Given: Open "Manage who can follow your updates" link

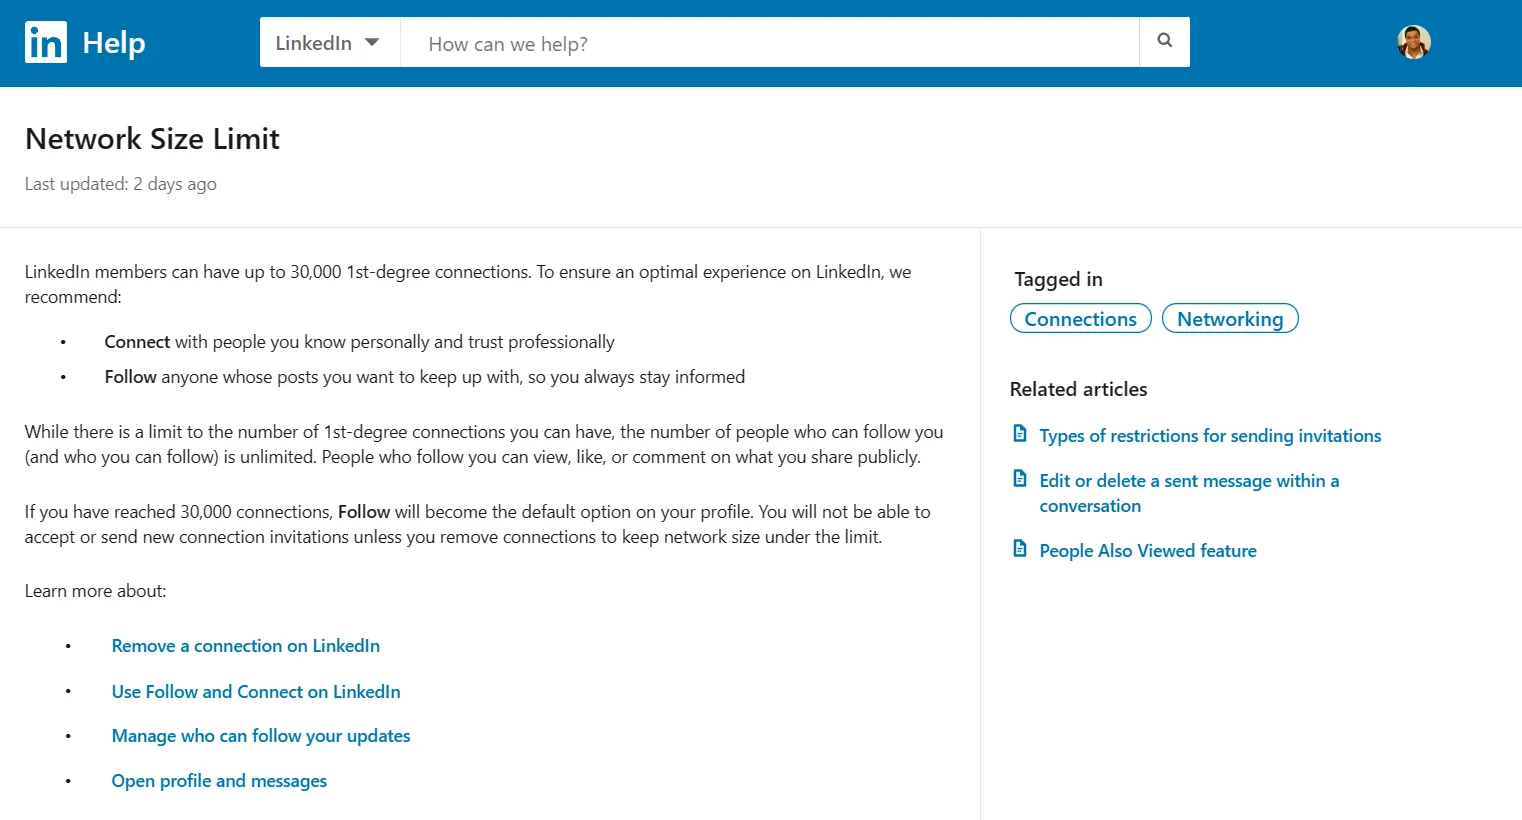Looking at the screenshot, I should pyautogui.click(x=261, y=736).
